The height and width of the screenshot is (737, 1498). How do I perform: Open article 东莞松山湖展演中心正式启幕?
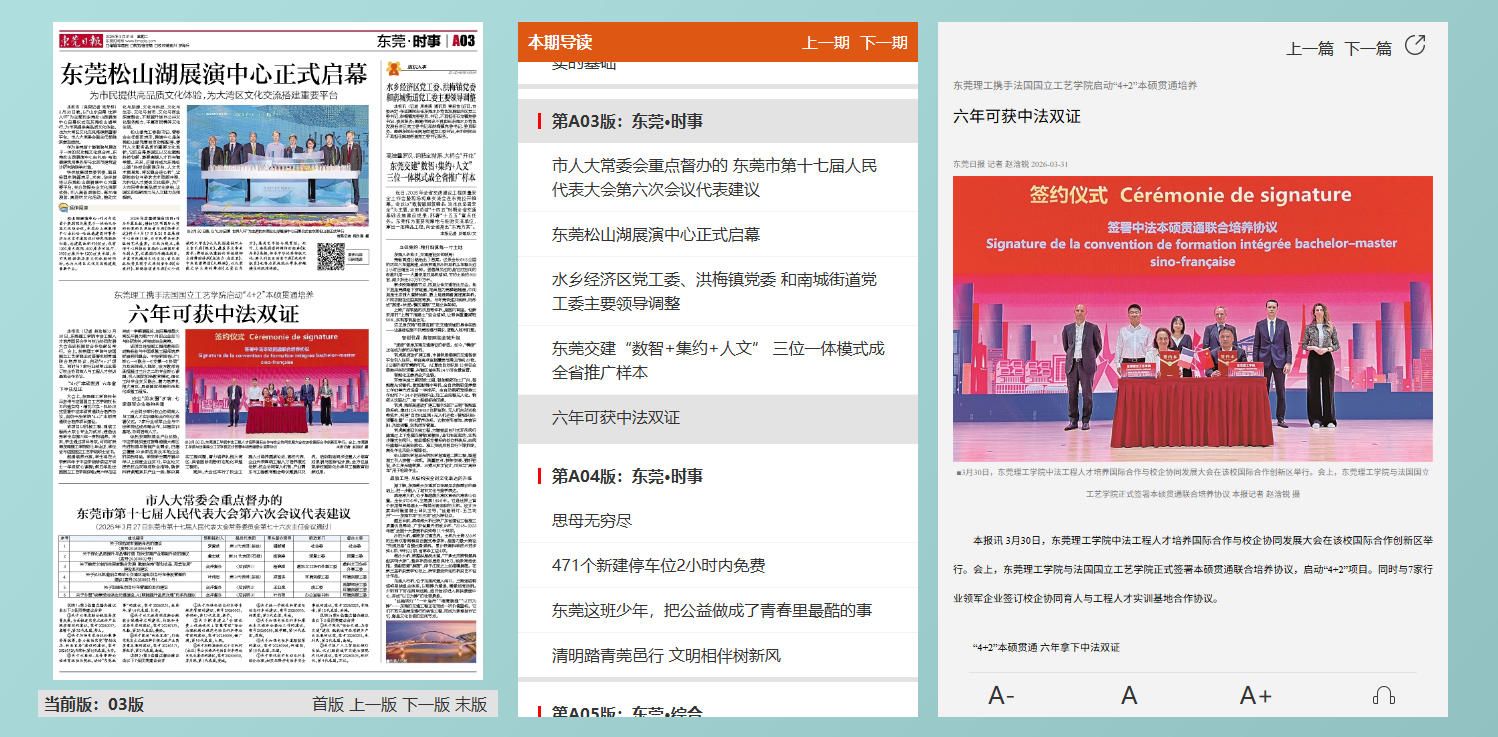pyautogui.click(x=655, y=234)
